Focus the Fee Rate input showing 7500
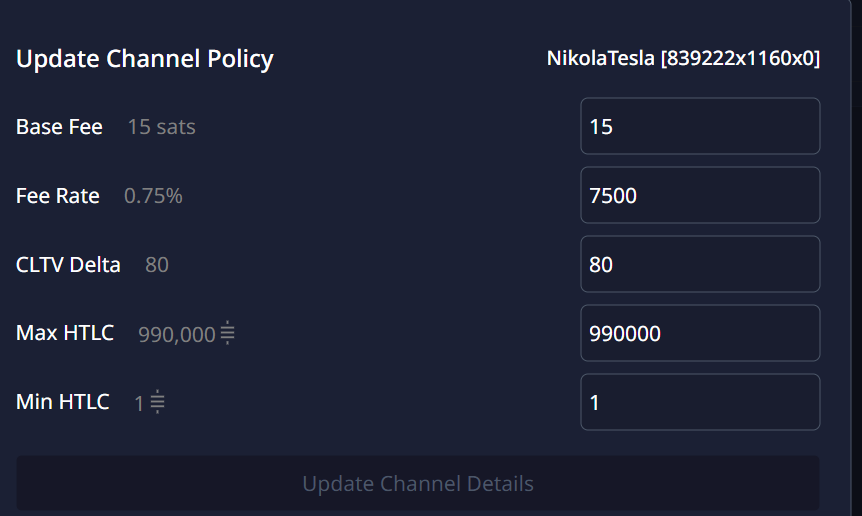 (700, 195)
